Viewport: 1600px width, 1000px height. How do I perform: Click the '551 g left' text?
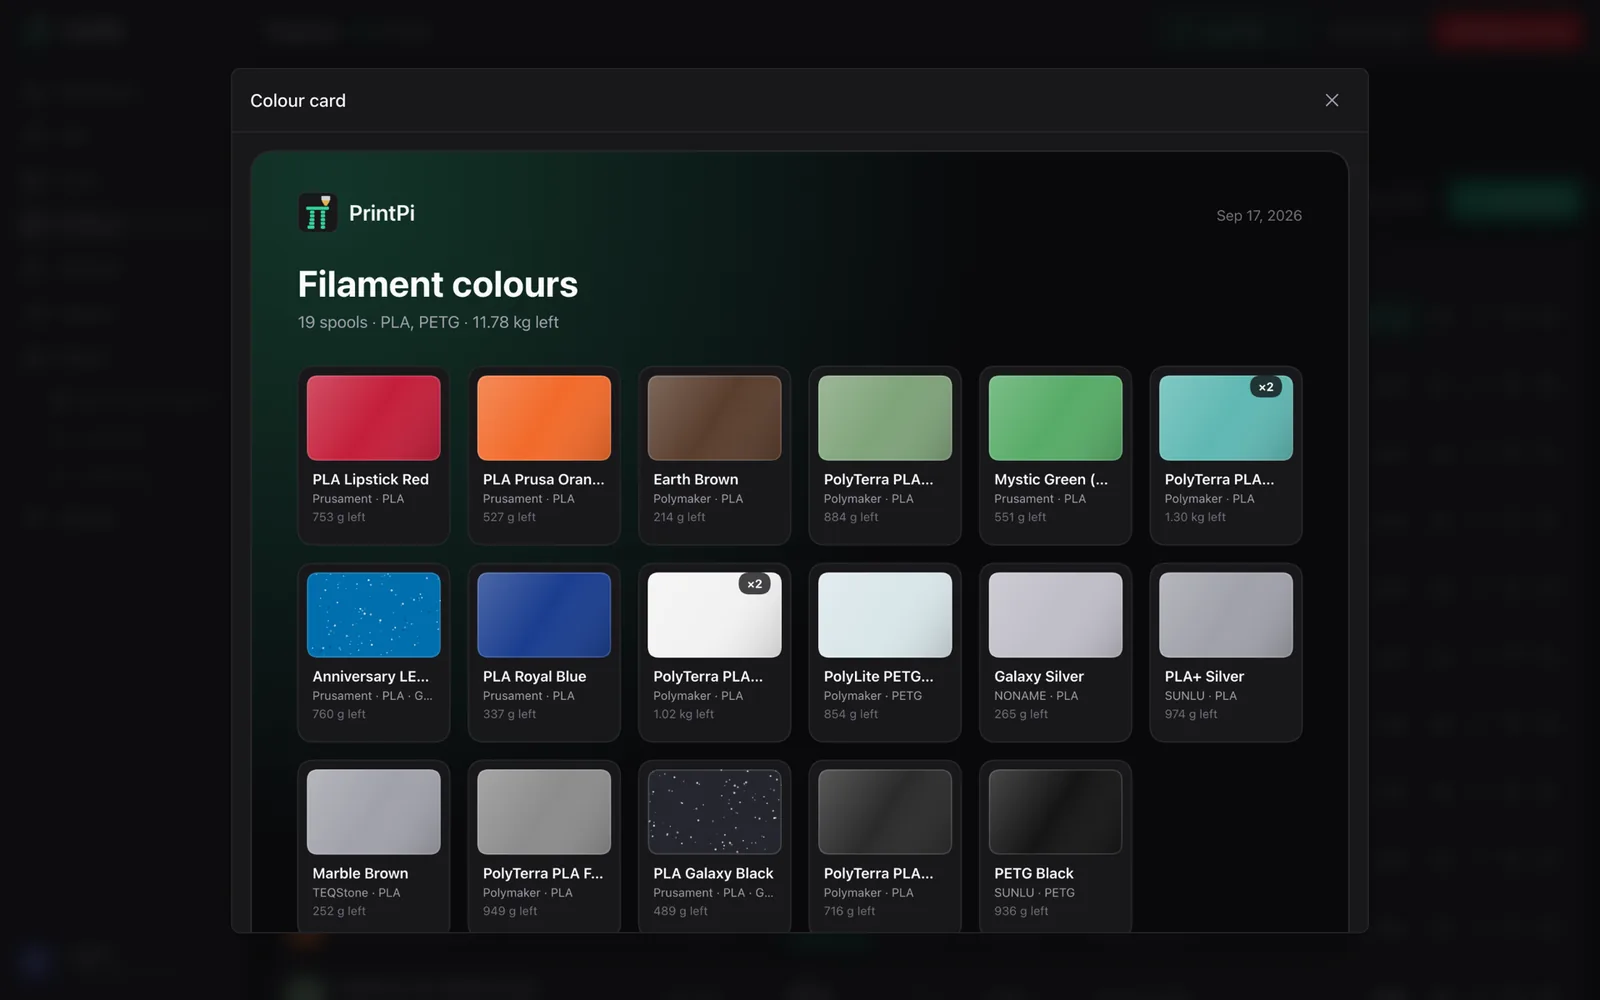point(1020,517)
